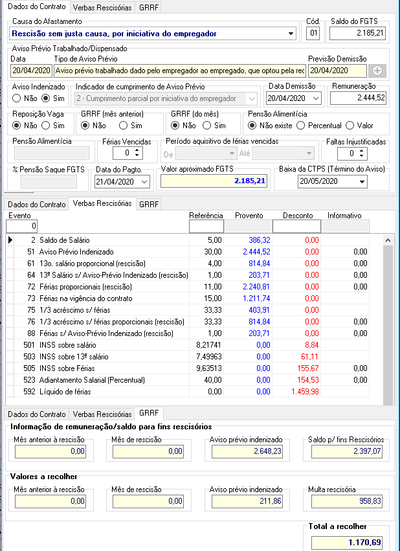Open the 'Até' período aquisitivo dropdown
The image size is (400, 551).
pos(309,154)
